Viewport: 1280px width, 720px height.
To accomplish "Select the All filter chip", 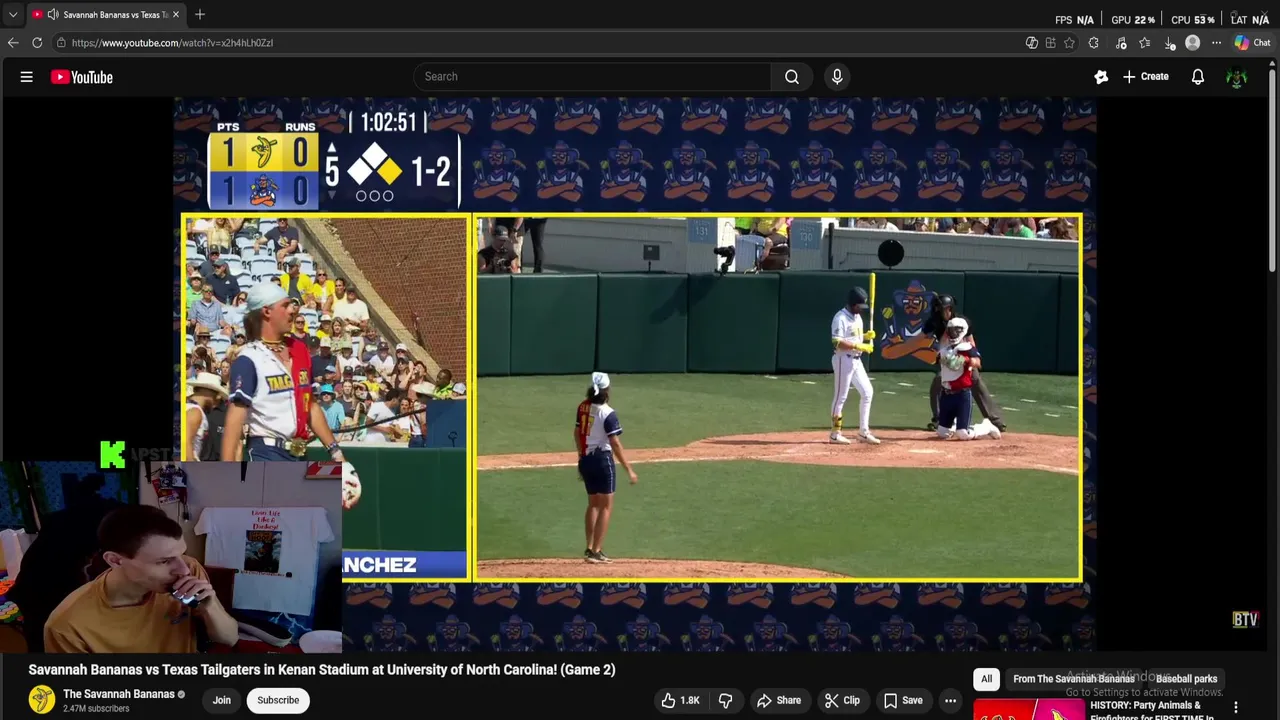I will 986,679.
